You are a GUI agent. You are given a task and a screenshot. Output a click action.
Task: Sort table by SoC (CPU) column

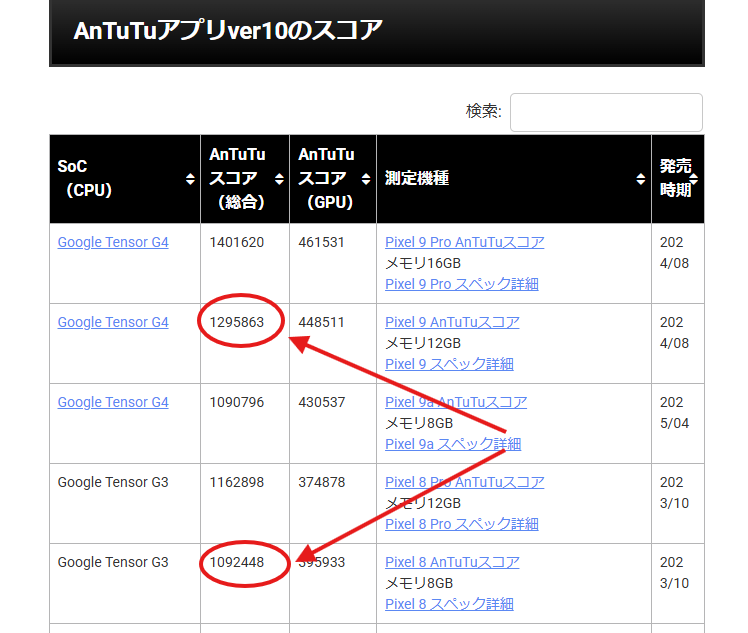pyautogui.click(x=190, y=179)
